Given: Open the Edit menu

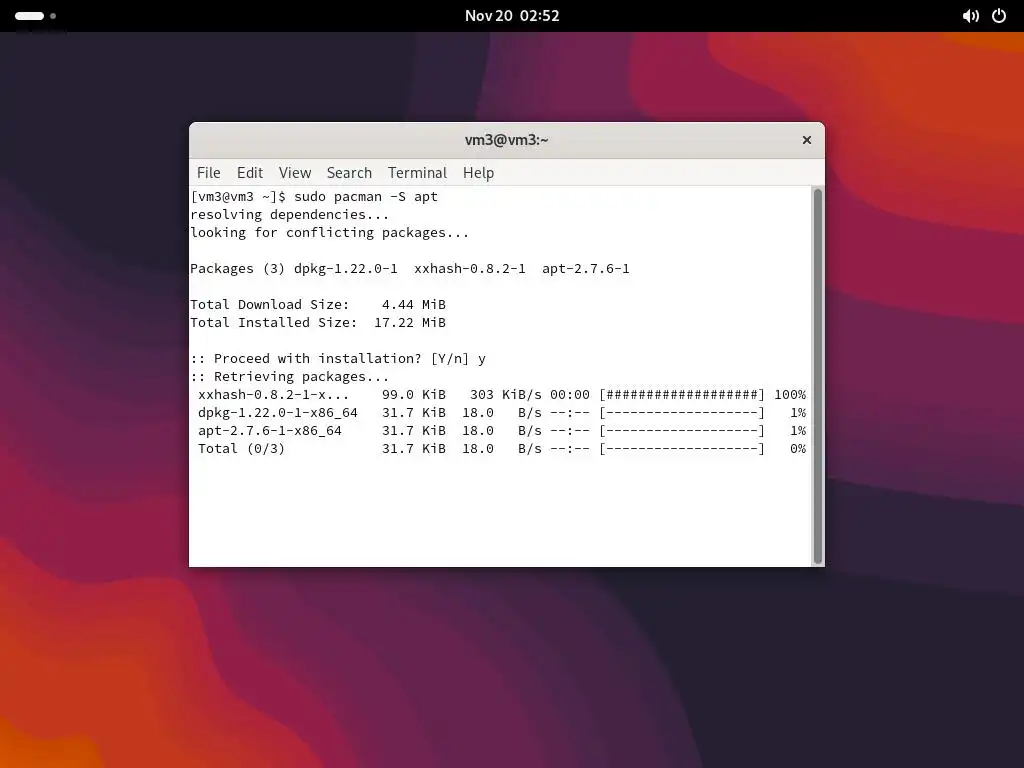Looking at the screenshot, I should pyautogui.click(x=249, y=172).
